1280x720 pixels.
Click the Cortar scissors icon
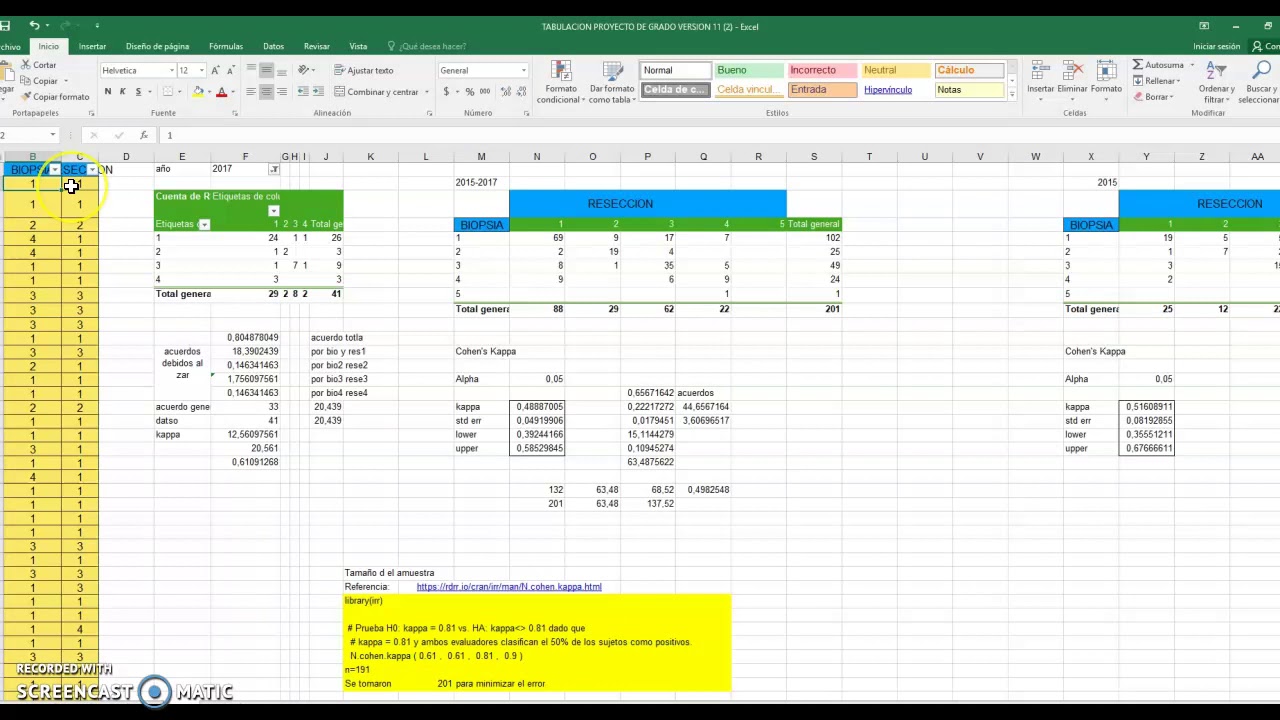coord(25,65)
